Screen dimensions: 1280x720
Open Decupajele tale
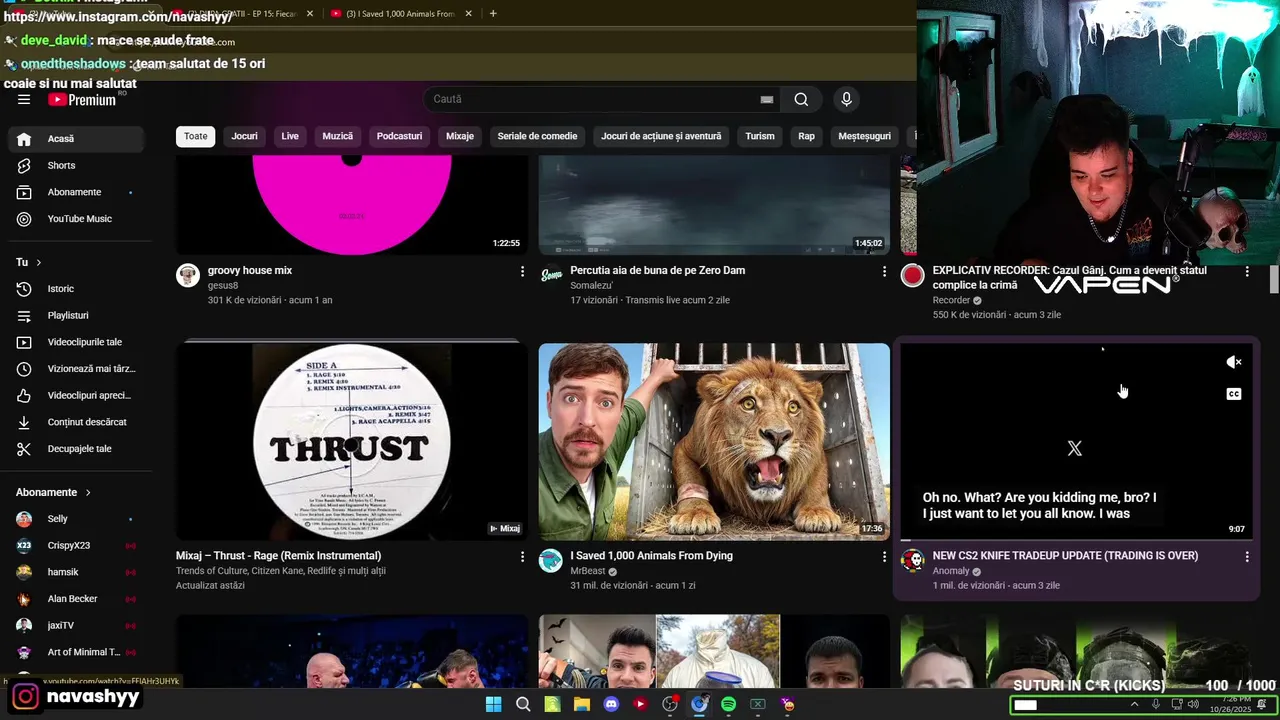[x=76, y=449]
